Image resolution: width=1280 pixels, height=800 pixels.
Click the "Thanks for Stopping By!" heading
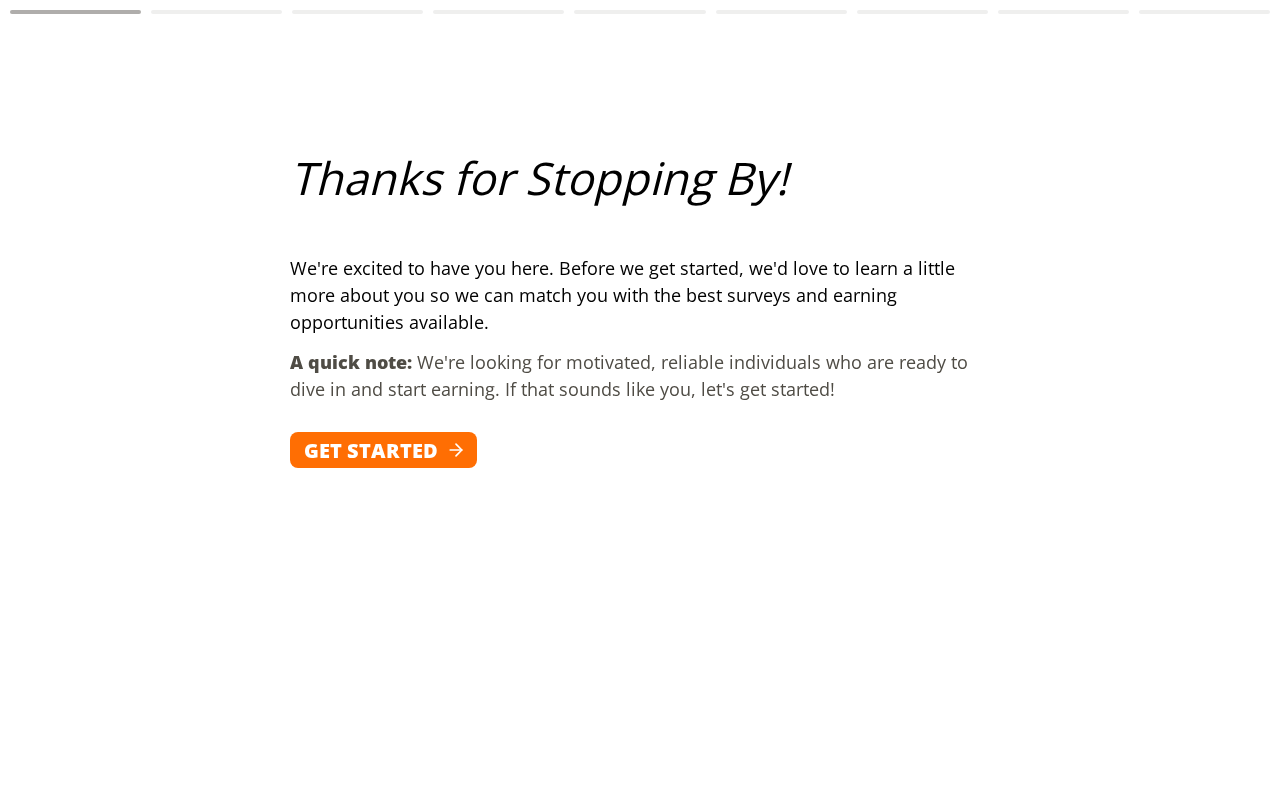click(x=540, y=179)
